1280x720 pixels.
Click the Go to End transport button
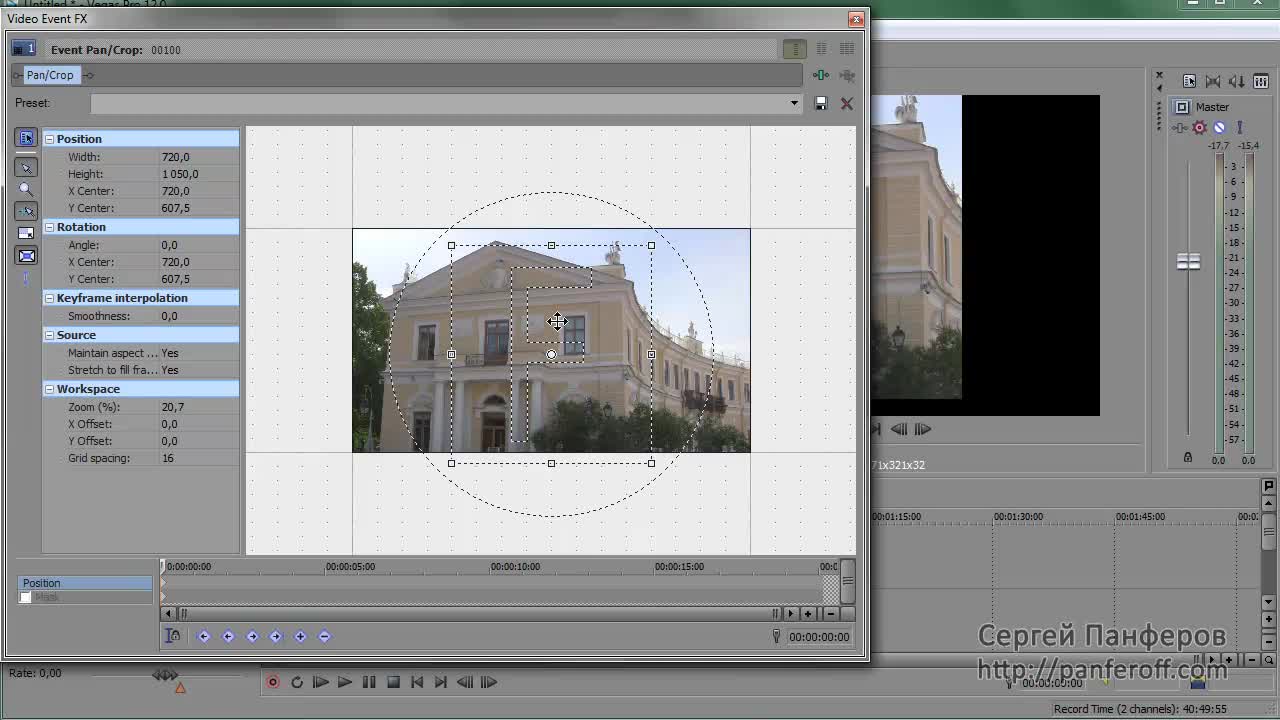[x=441, y=682]
